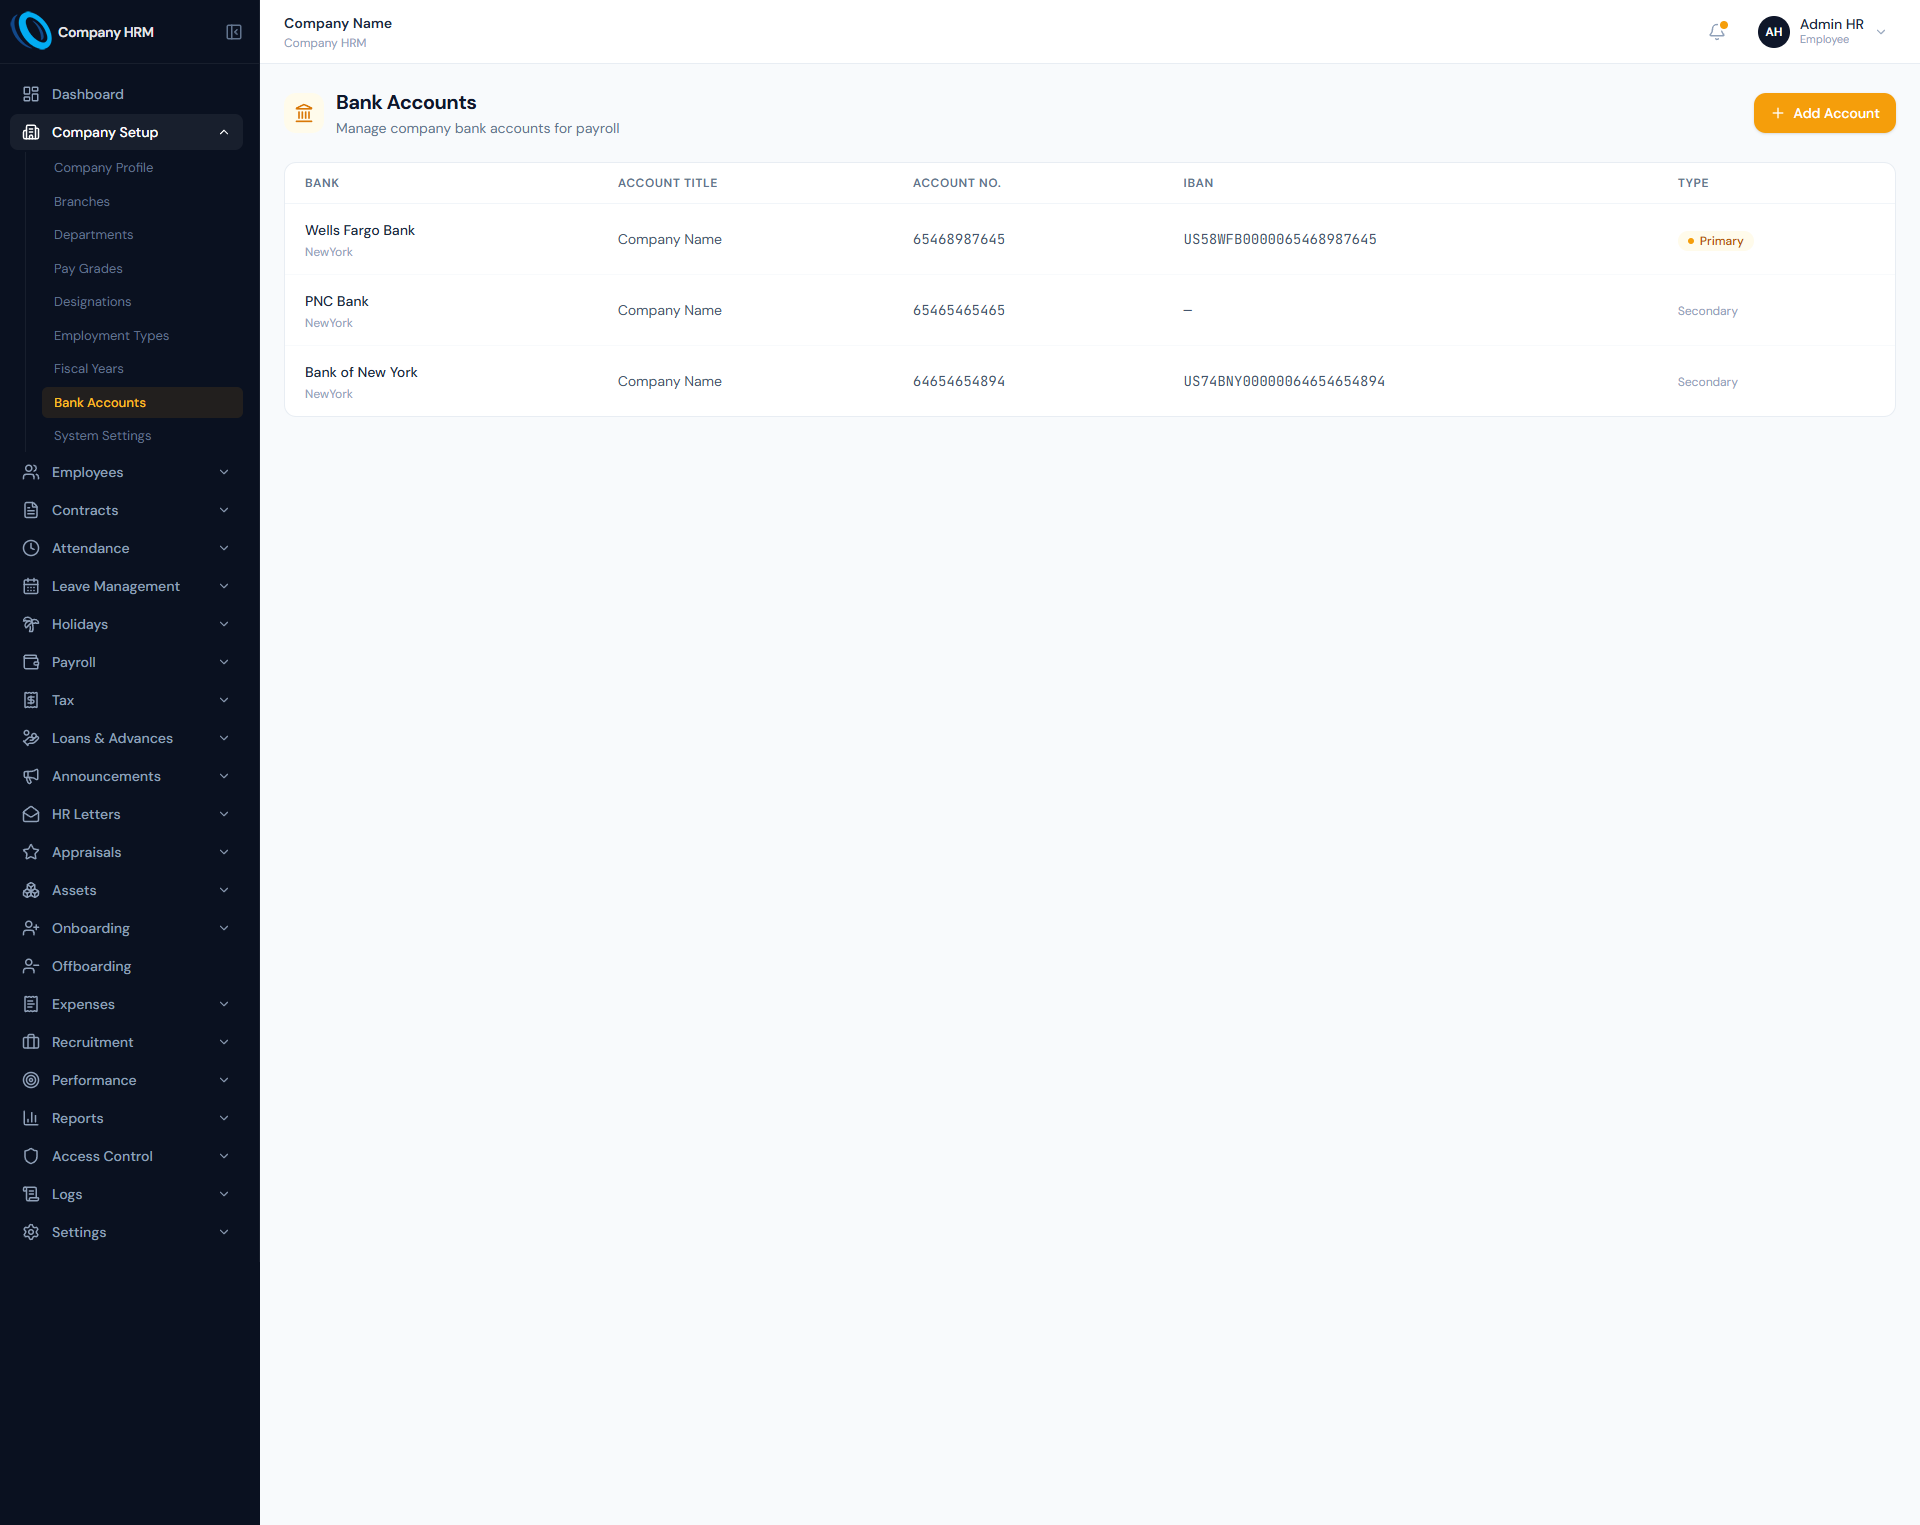The image size is (1920, 1525).
Task: Click the Assets boxes icon
Action: point(31,890)
